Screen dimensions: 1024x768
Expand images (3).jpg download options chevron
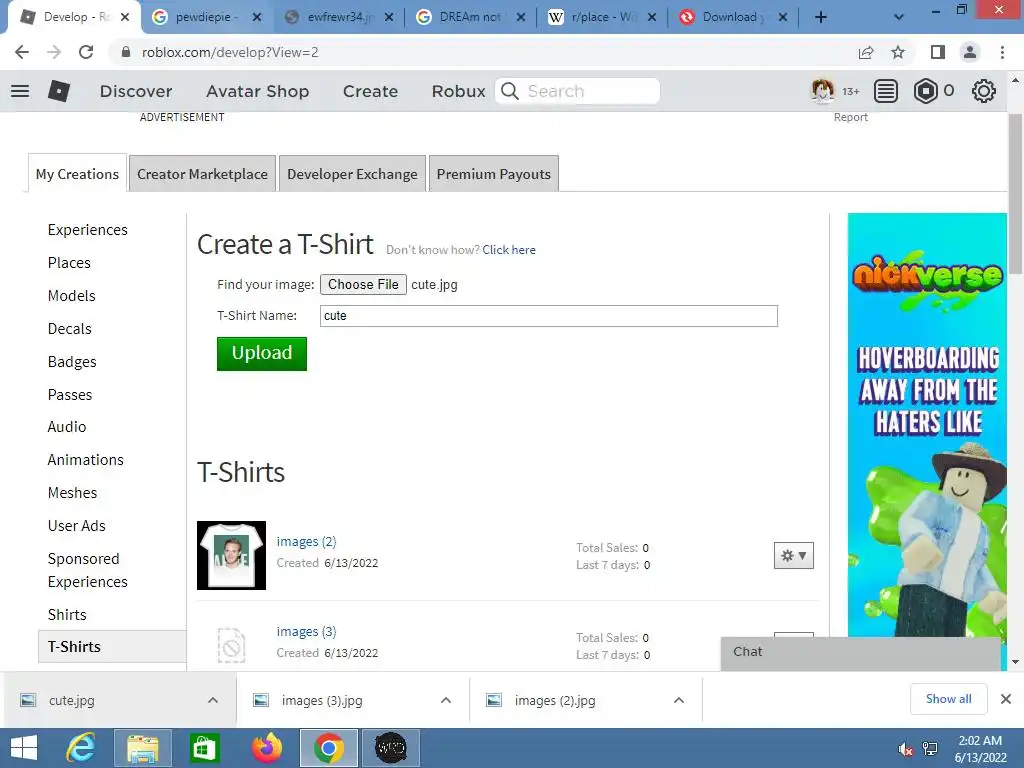446,700
